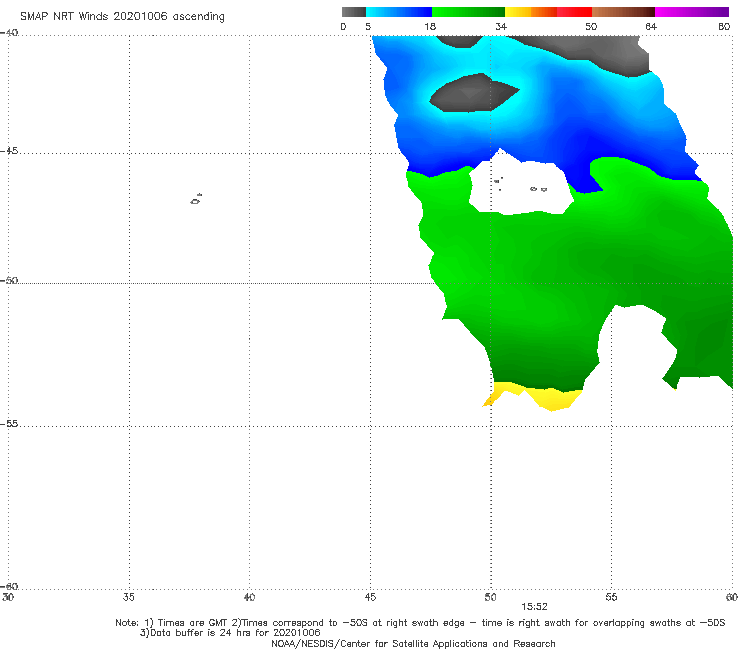Click the green 18-34 colorbar segment

tap(468, 12)
